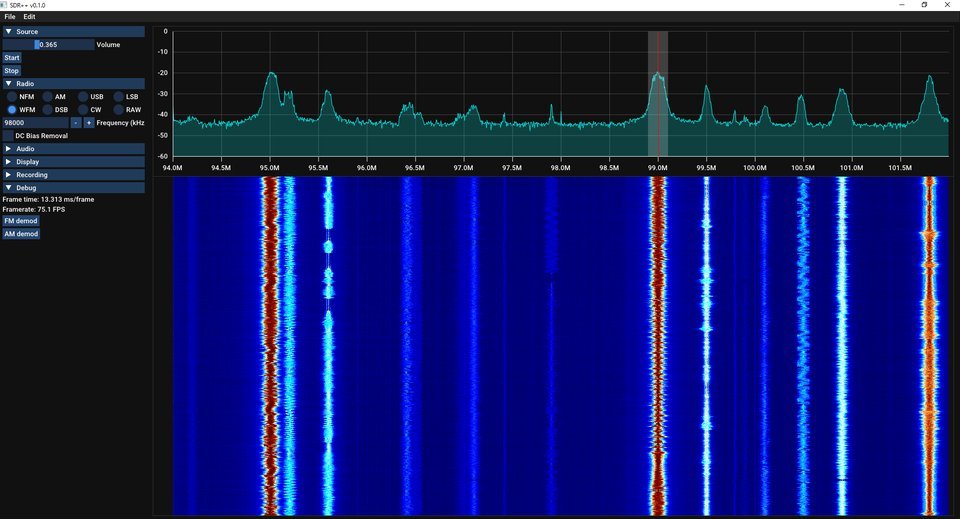Click the 'Framerate: 75.1 FPS' text
Viewport: 960px width, 519px height.
pyautogui.click(x=34, y=209)
